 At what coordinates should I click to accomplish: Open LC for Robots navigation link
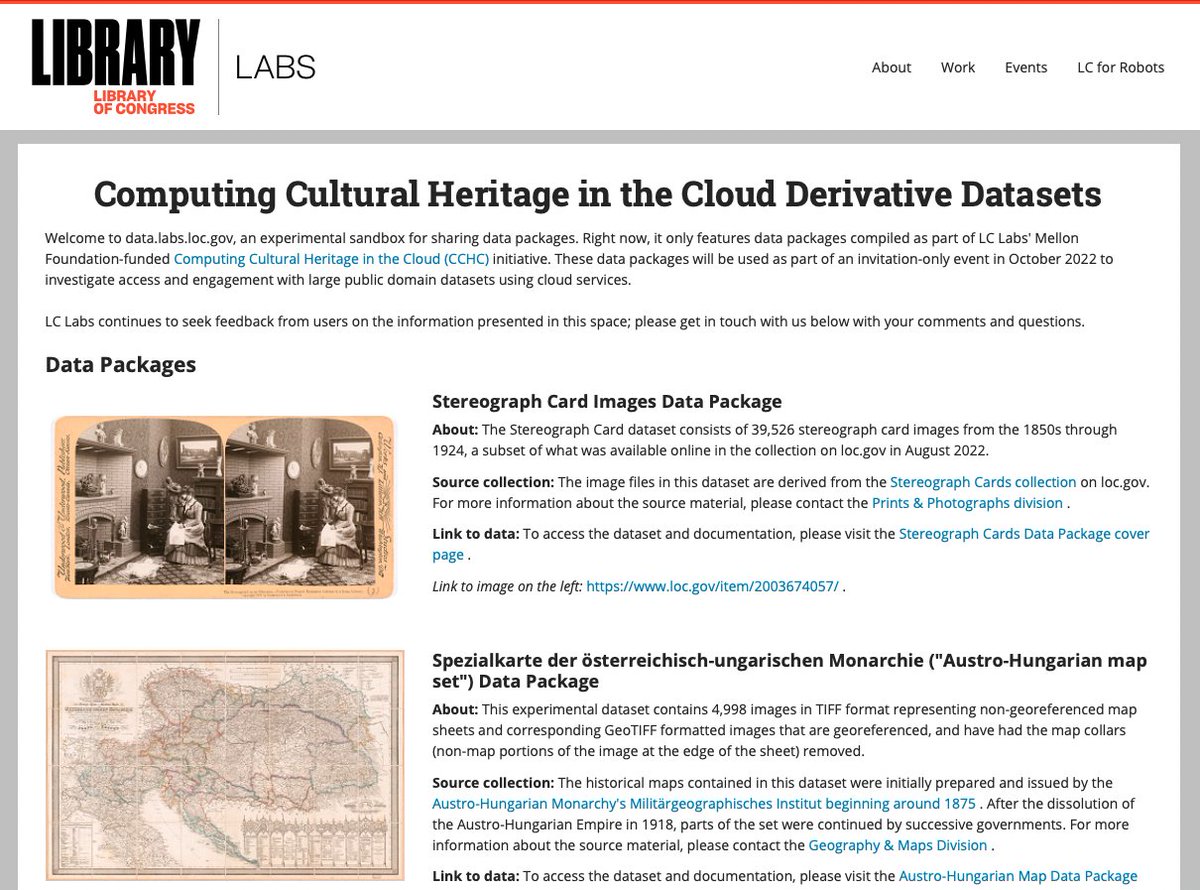point(1120,67)
